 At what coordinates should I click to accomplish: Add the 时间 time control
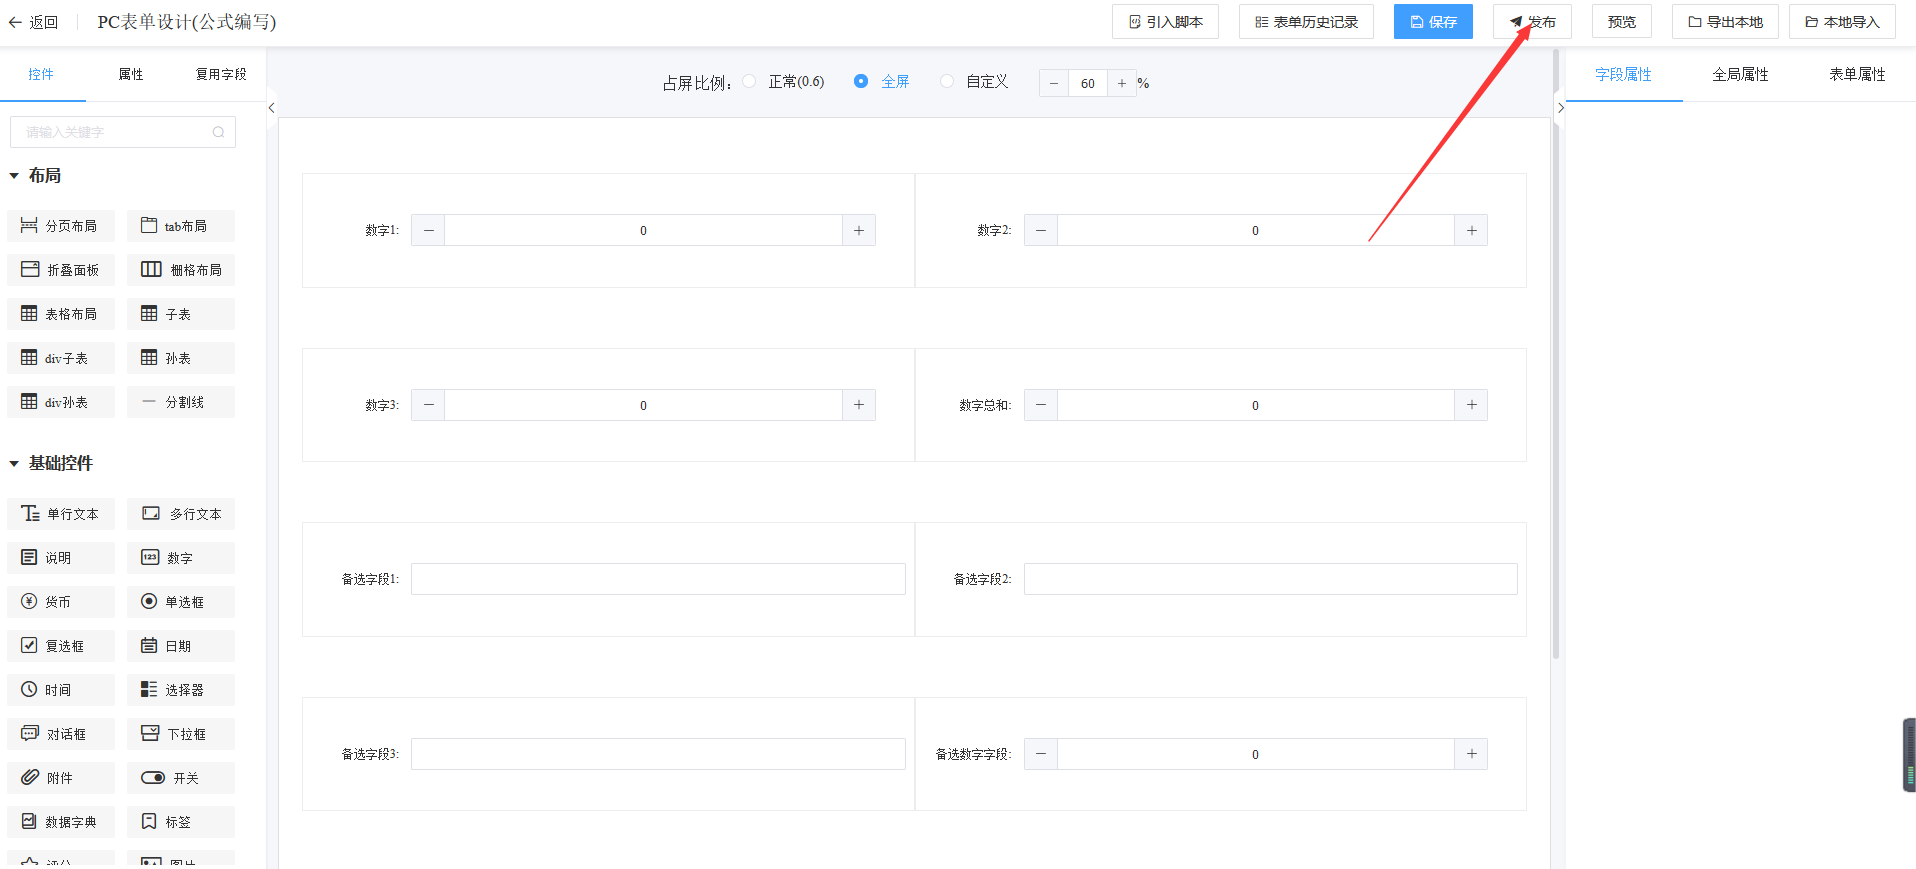click(x=61, y=690)
